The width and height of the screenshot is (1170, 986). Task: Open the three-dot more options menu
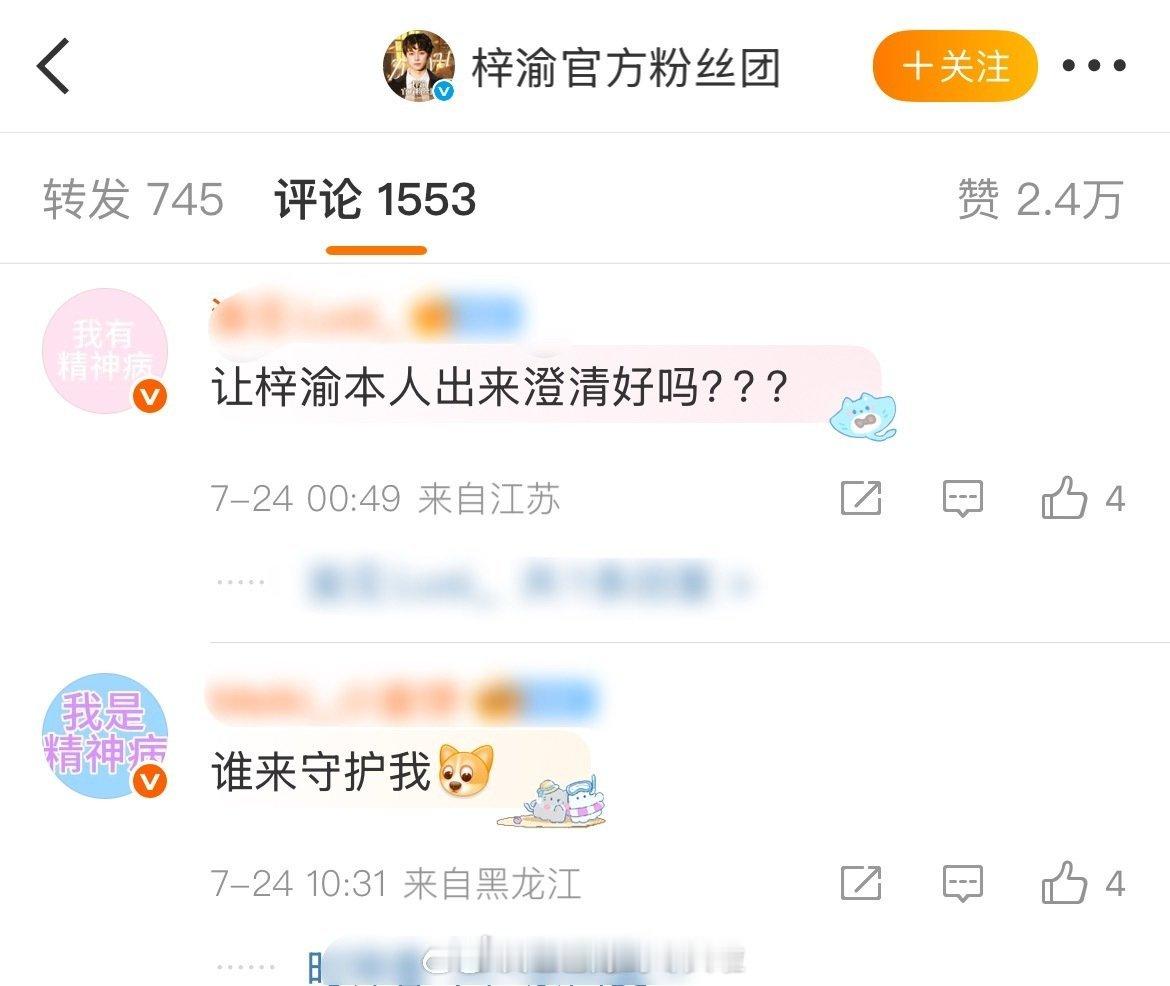point(1094,66)
